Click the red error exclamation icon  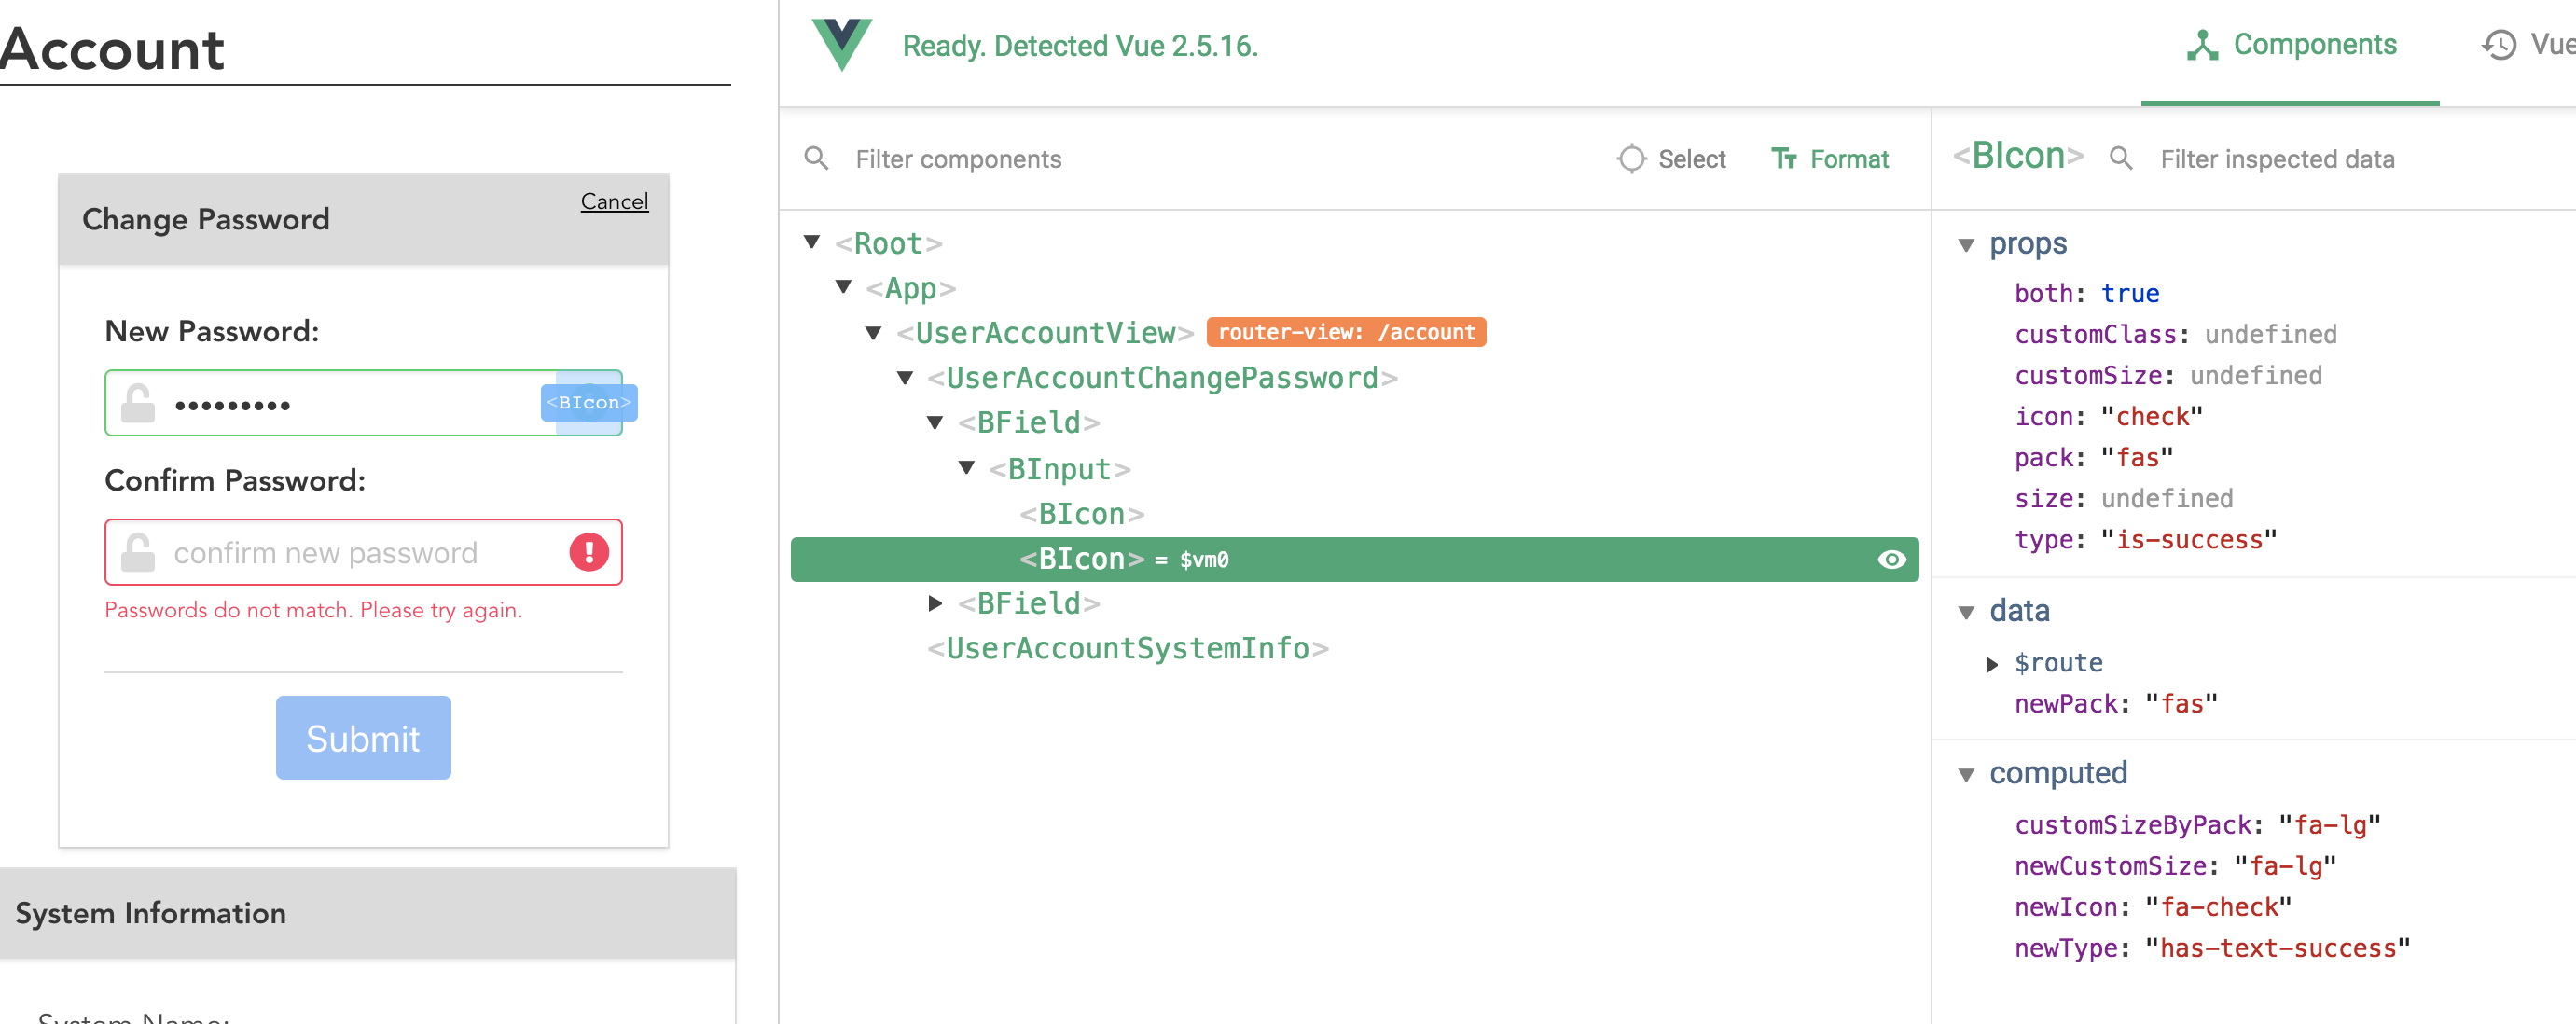pos(589,552)
